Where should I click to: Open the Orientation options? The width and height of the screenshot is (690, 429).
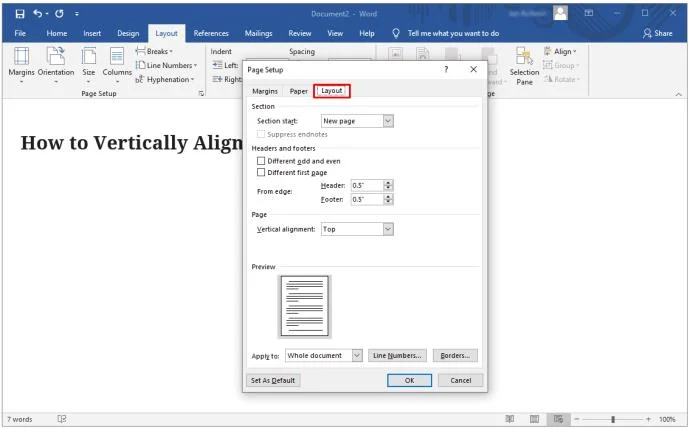(x=56, y=64)
